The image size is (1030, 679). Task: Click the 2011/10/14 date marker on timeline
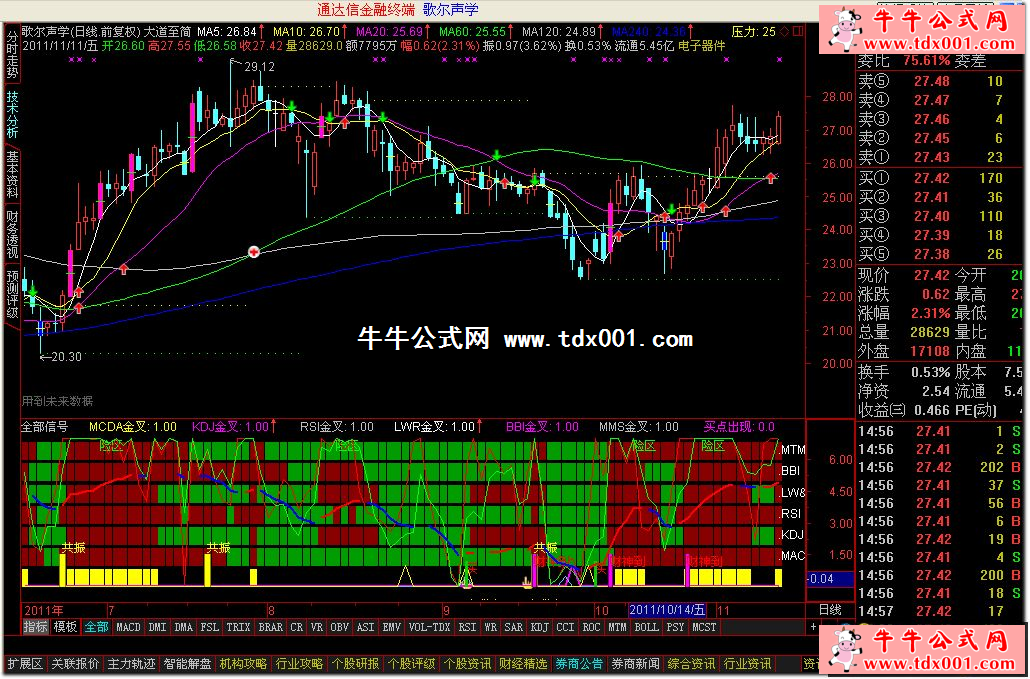coord(667,609)
